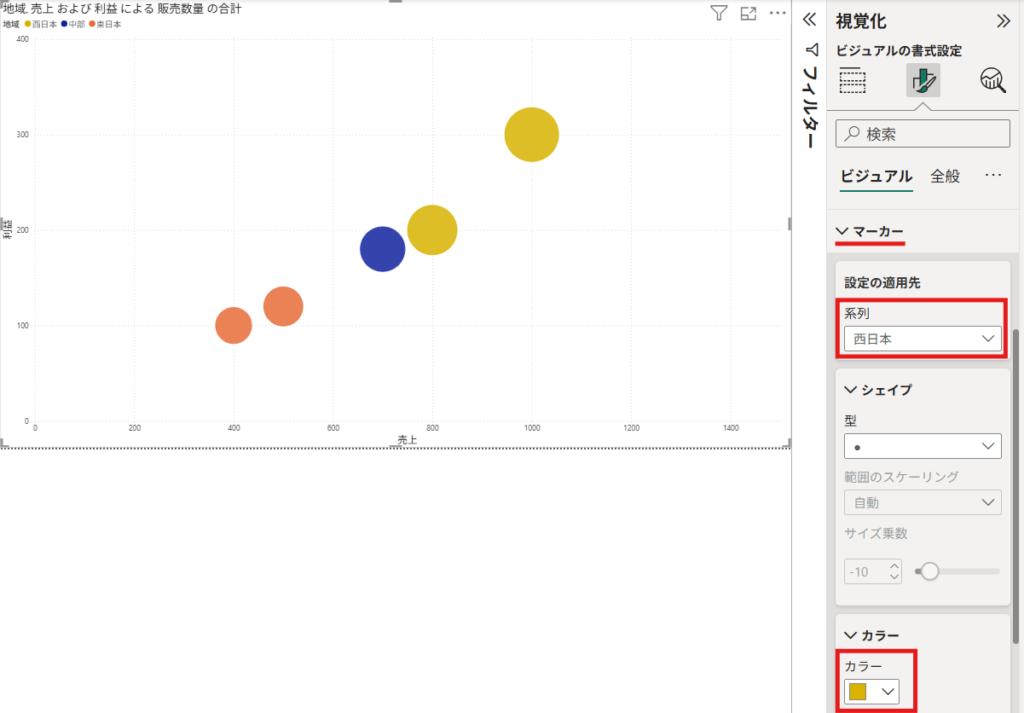The image size is (1024, 713).
Task: Open the 系列 dropdown showing 西日本
Action: (921, 339)
